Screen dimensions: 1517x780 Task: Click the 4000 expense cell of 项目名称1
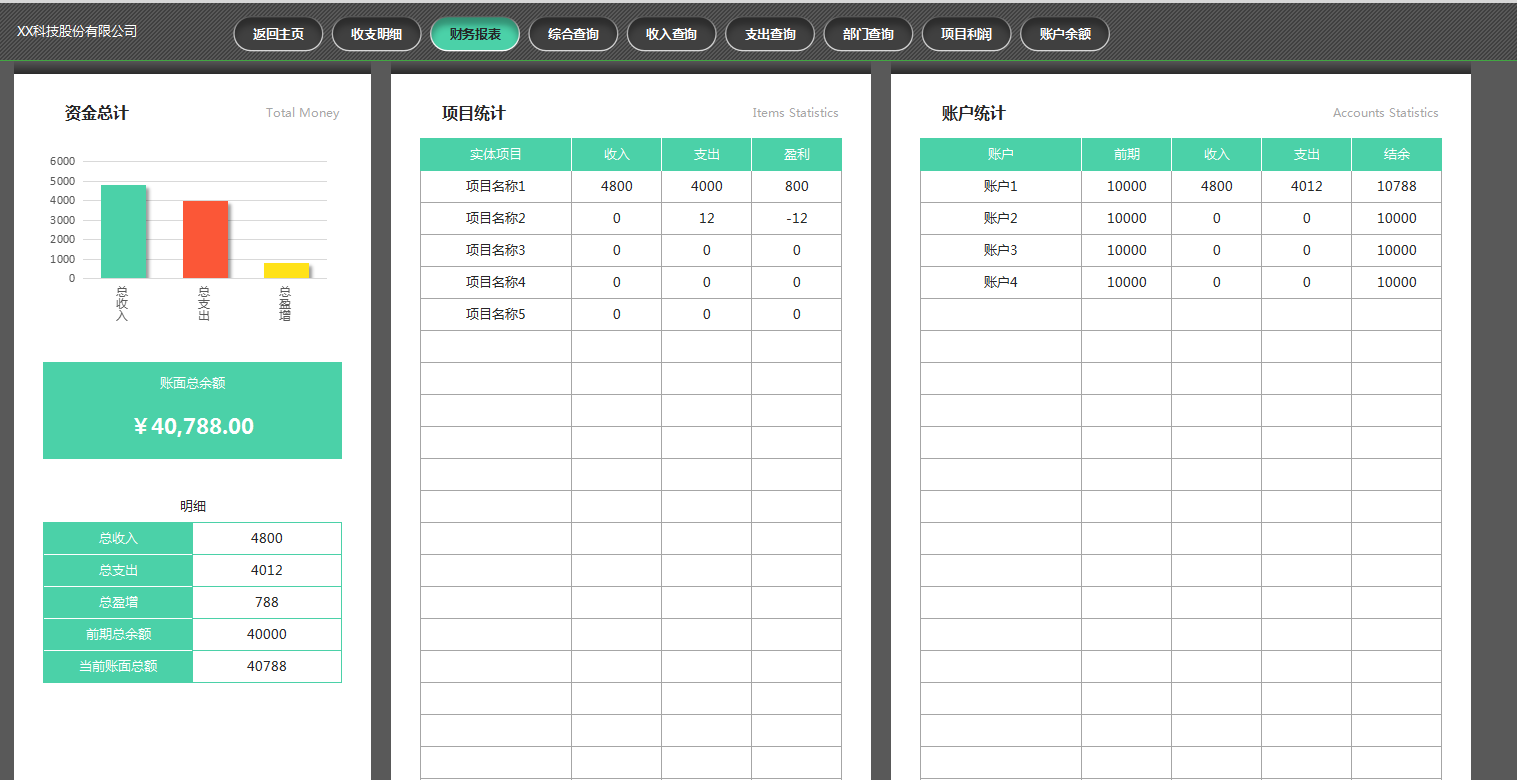point(707,186)
